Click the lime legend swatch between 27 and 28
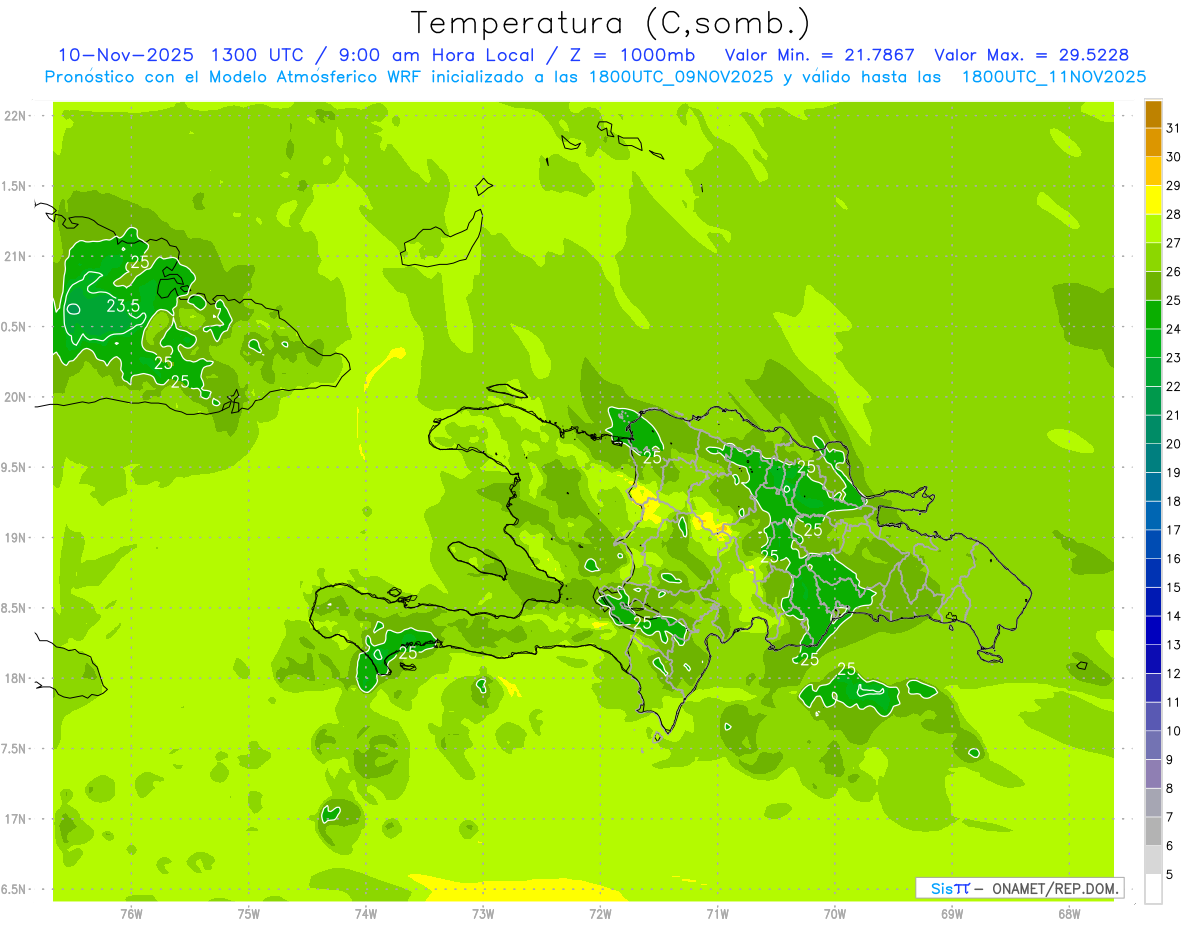Viewport: 1200px width, 927px height. pos(1153,228)
